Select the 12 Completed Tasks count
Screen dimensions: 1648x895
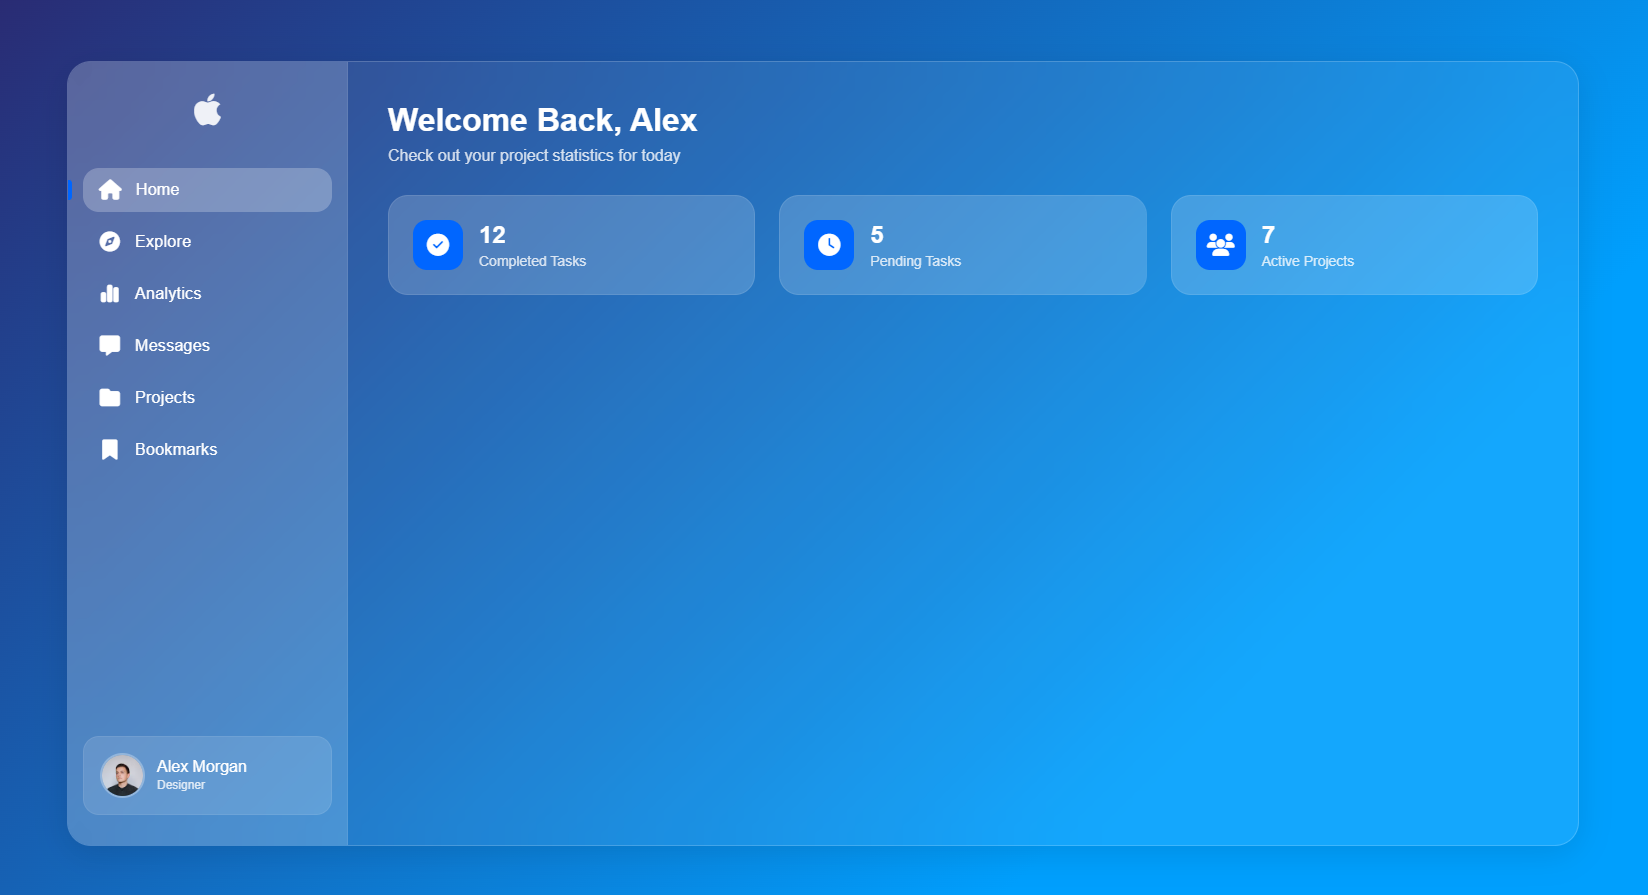point(492,235)
